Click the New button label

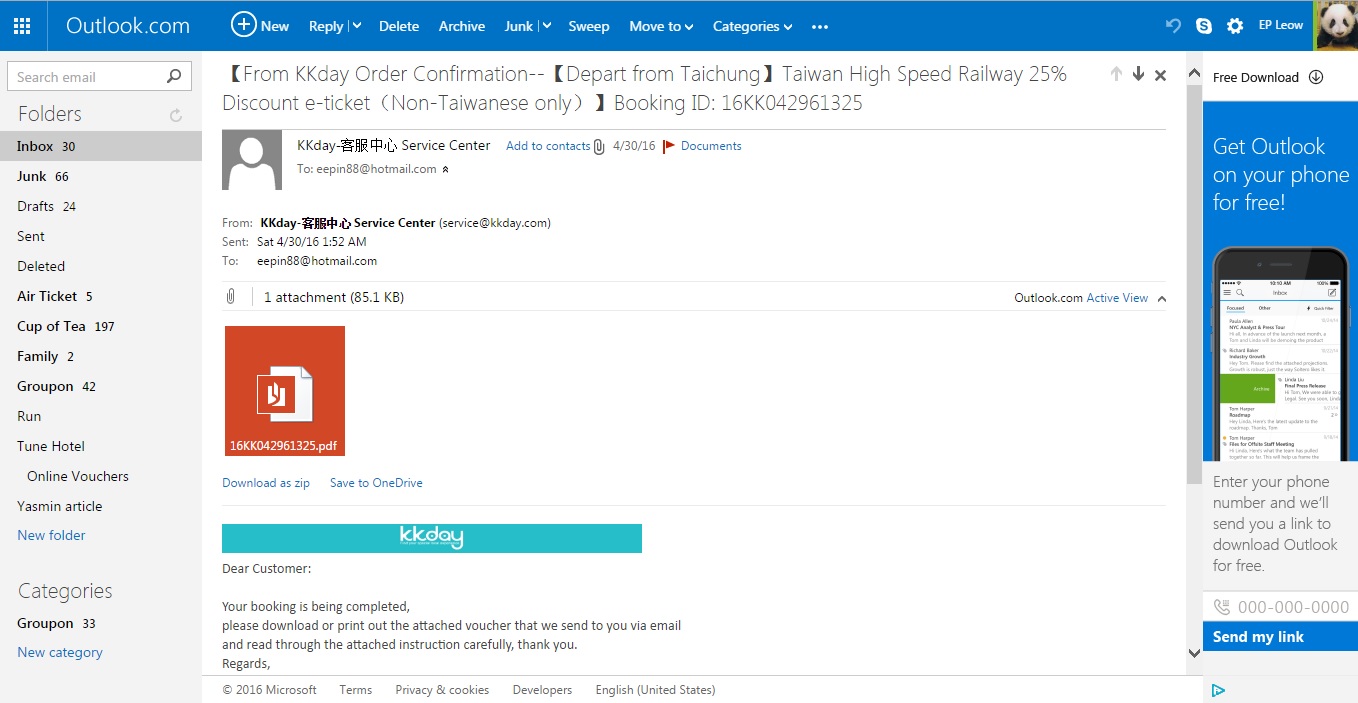(x=275, y=26)
